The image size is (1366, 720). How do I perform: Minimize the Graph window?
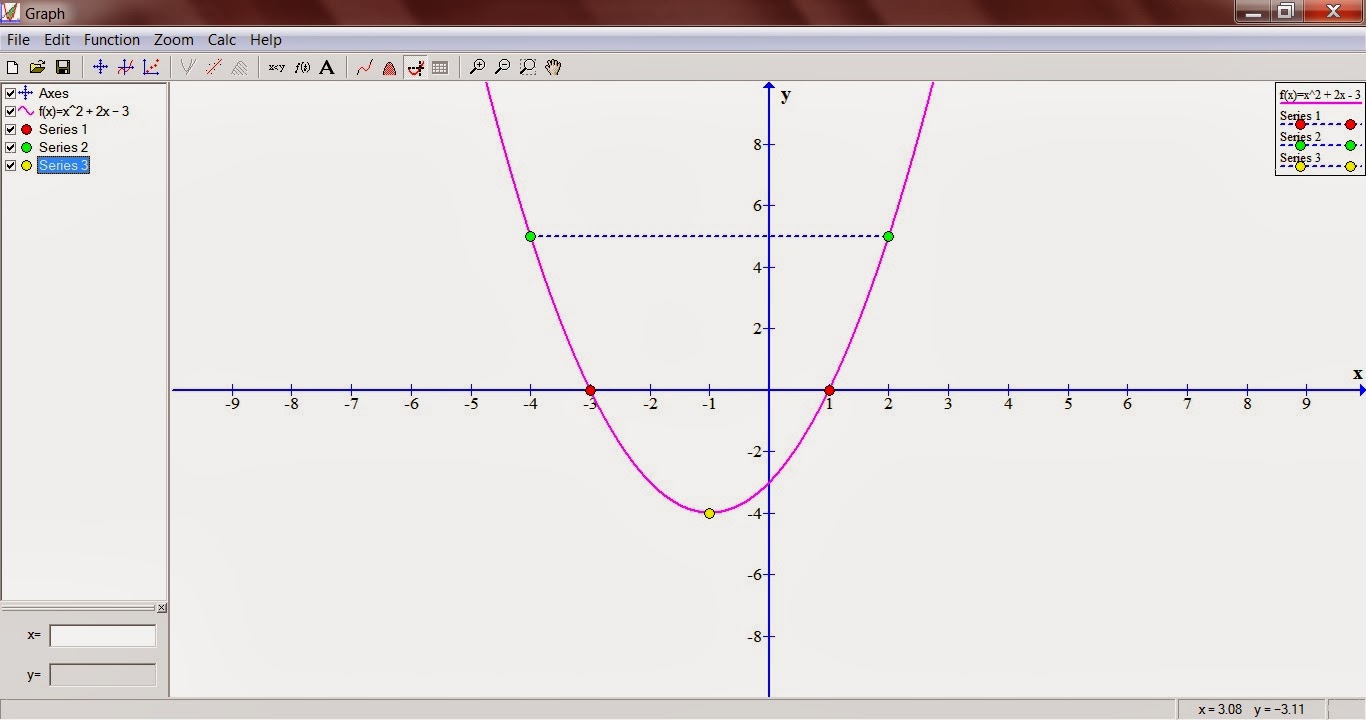point(1254,11)
